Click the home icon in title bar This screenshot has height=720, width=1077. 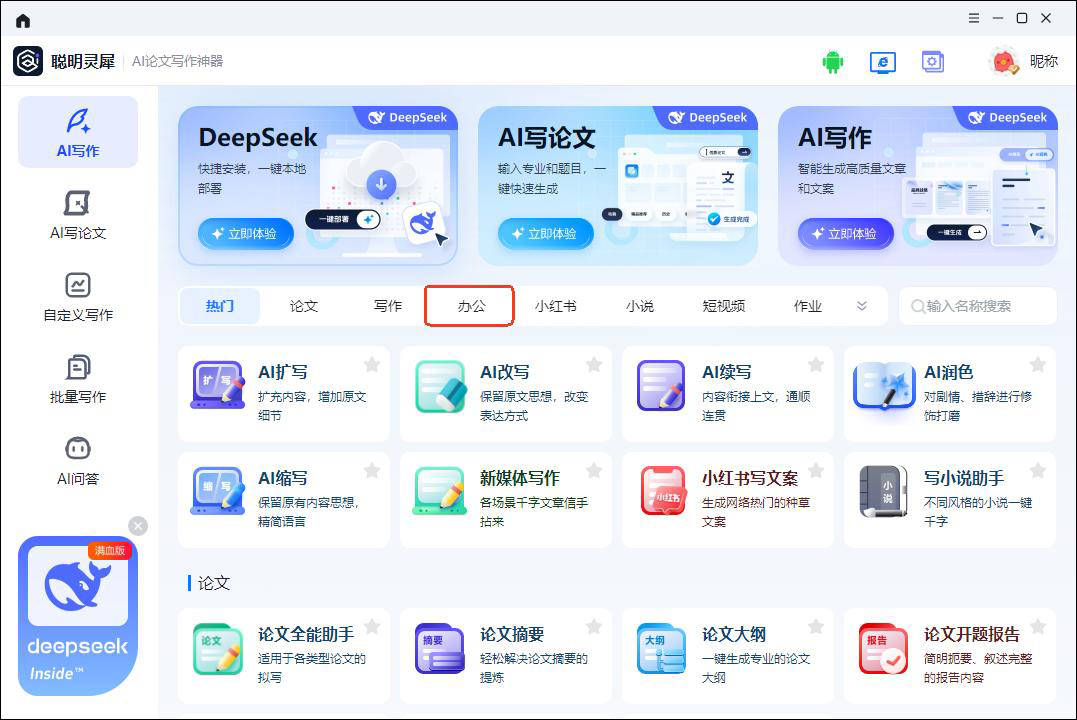[23, 20]
